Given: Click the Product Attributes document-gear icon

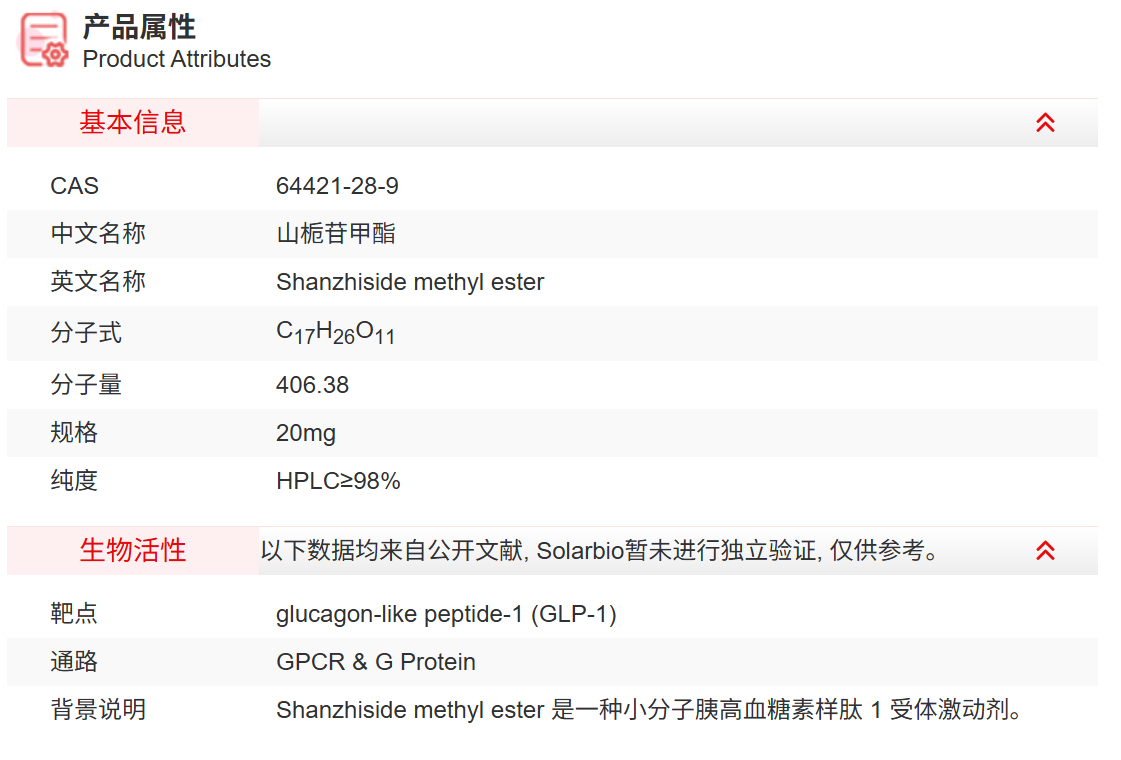Looking at the screenshot, I should point(44,40).
